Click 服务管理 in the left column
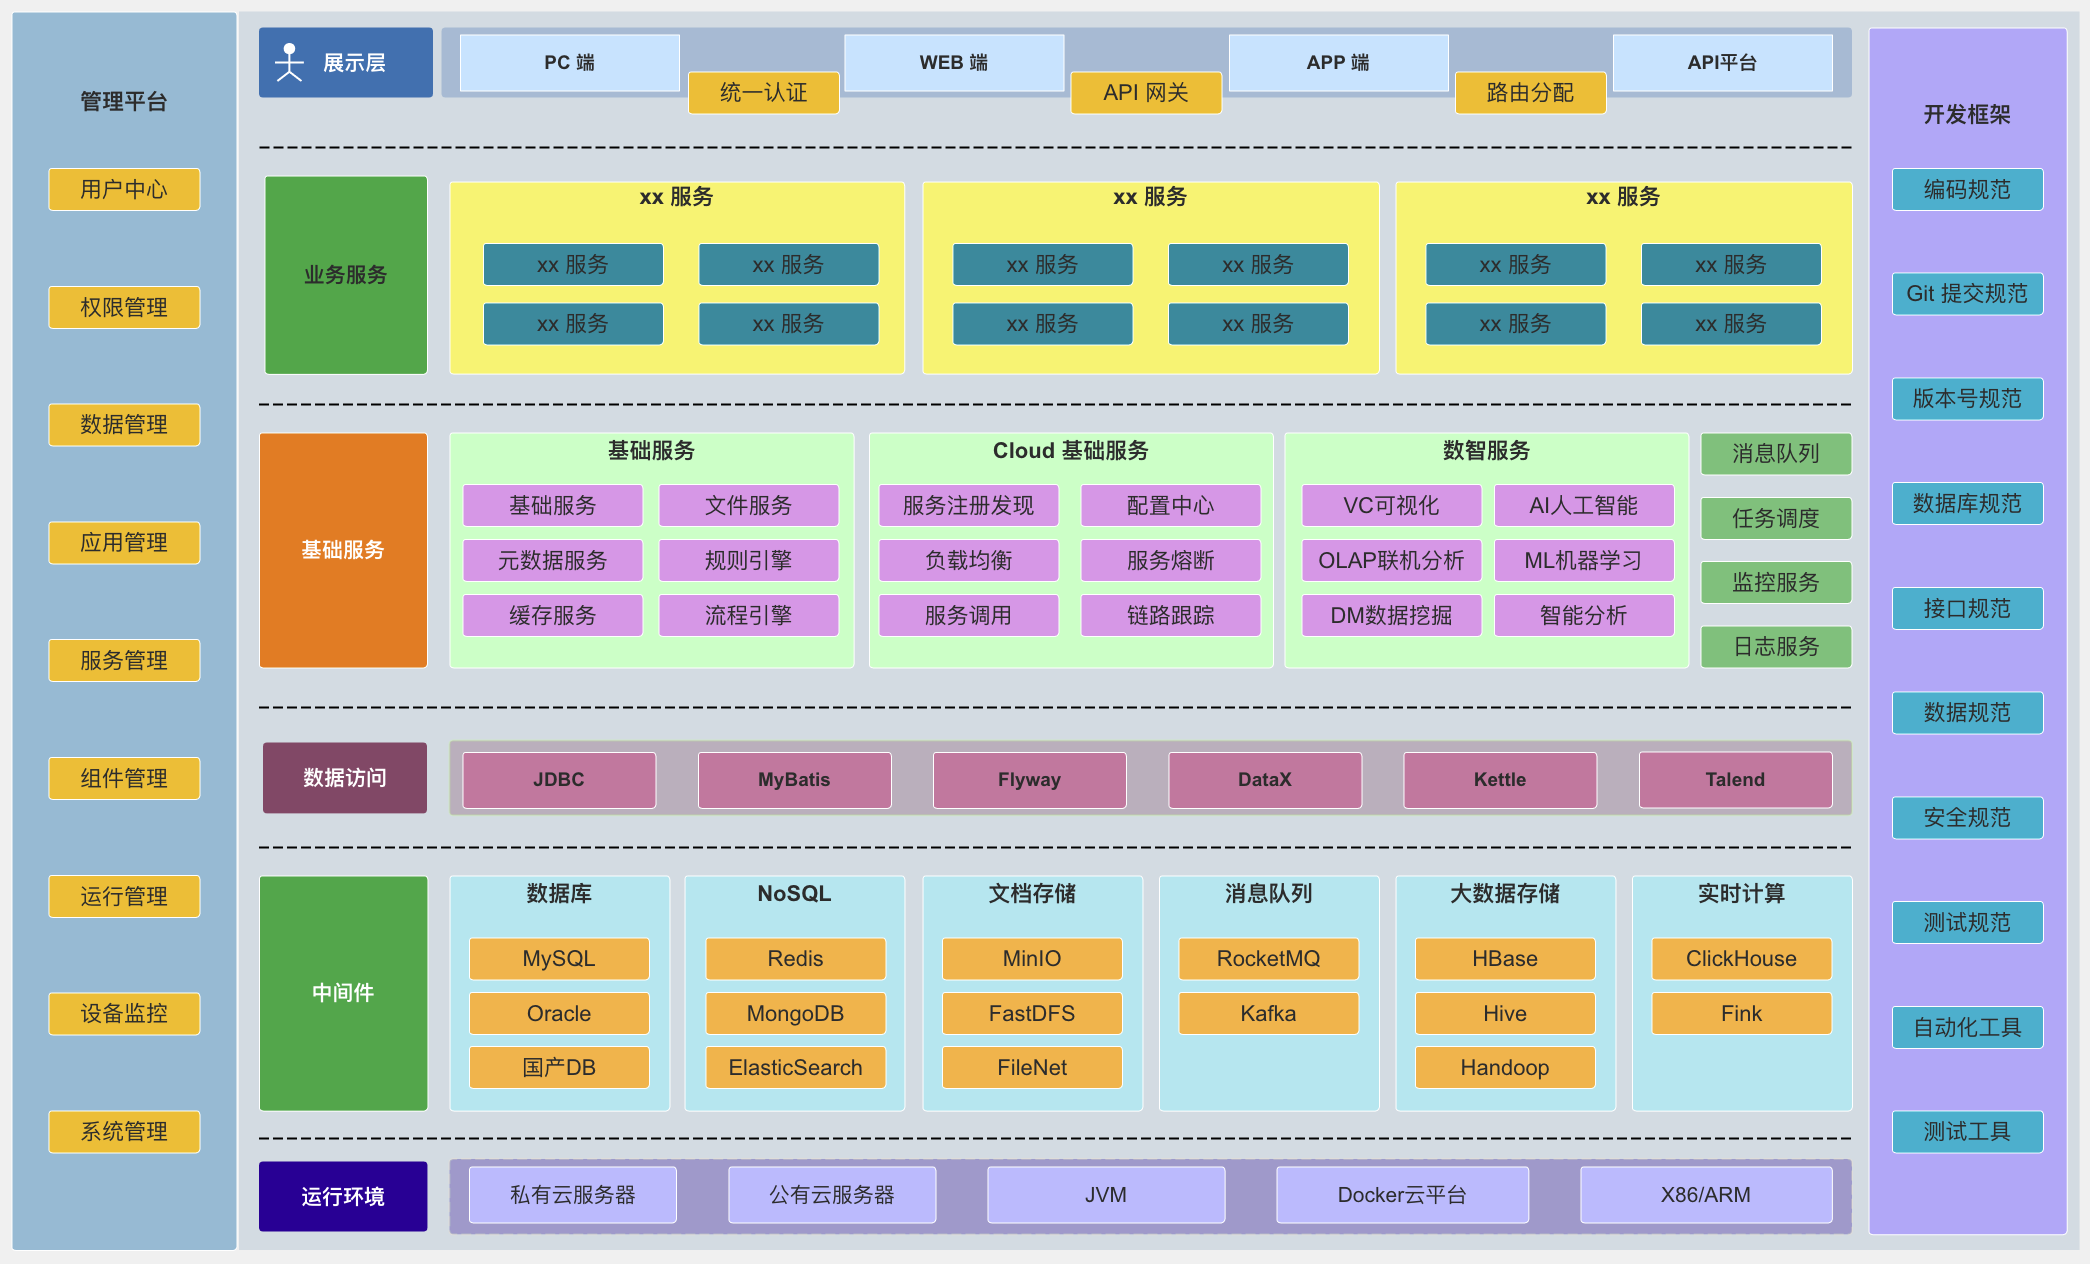This screenshot has height=1264, width=2090. coord(124,660)
